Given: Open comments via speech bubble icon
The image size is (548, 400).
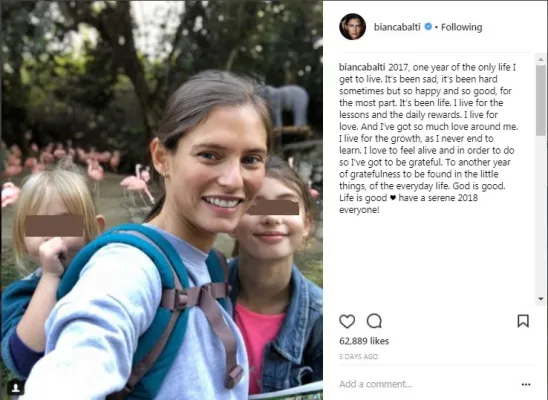Looking at the screenshot, I should (x=374, y=321).
